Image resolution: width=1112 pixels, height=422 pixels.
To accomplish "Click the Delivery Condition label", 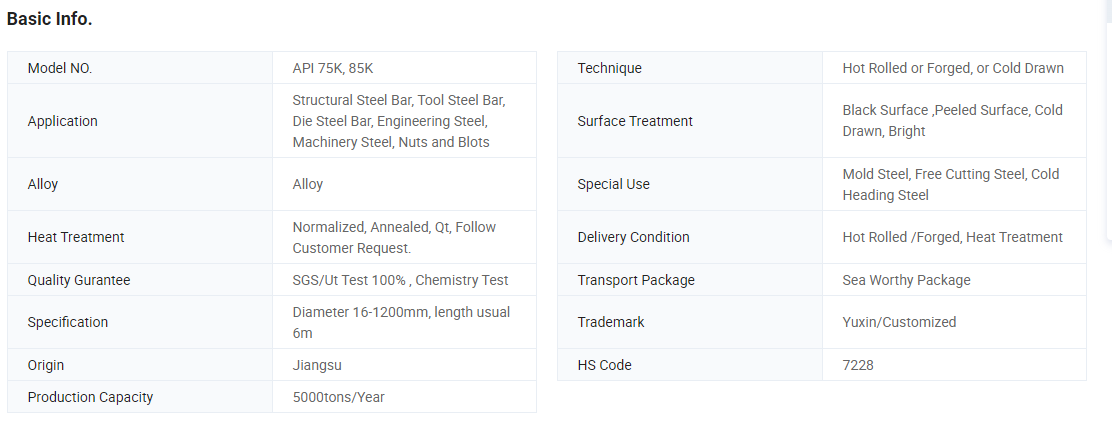I will [x=633, y=237].
